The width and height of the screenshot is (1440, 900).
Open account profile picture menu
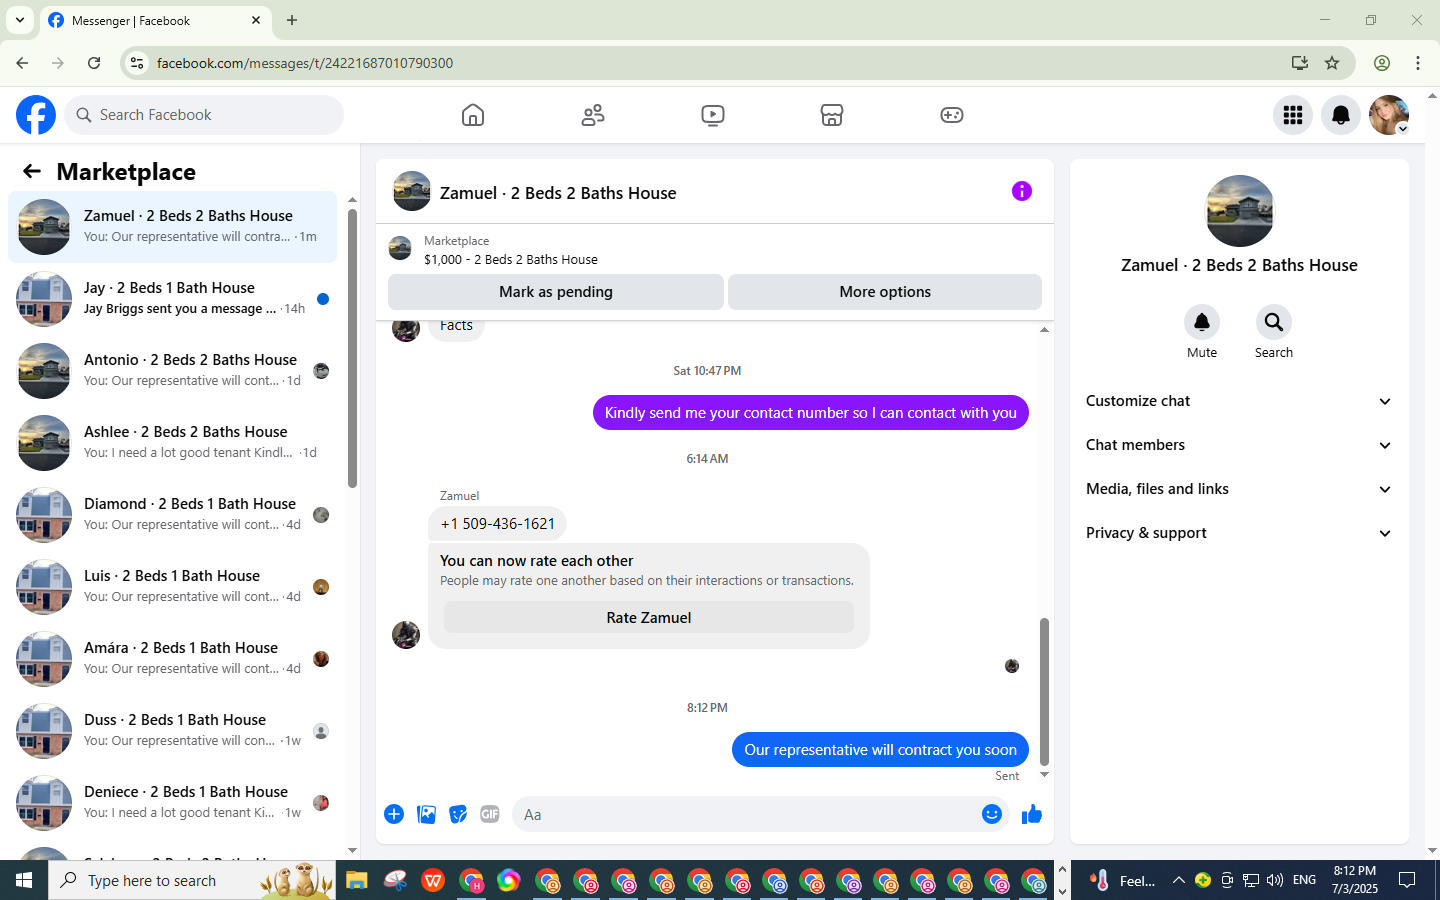click(1389, 115)
